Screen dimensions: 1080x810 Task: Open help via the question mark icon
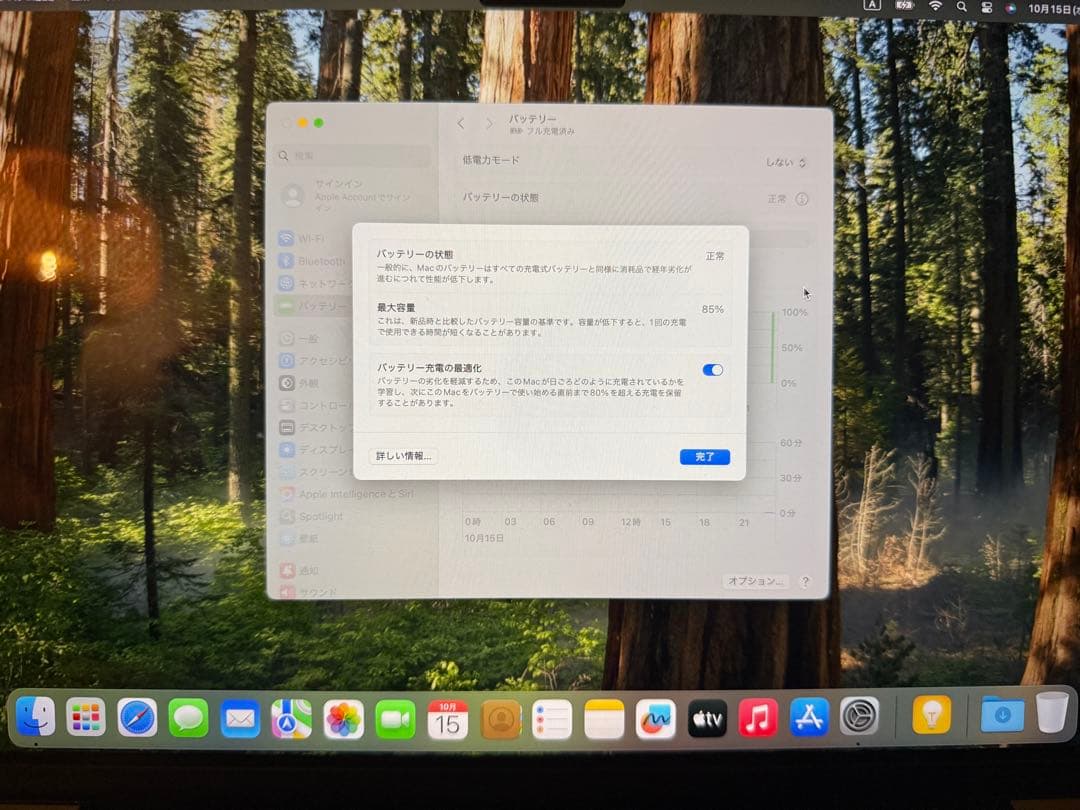(806, 582)
